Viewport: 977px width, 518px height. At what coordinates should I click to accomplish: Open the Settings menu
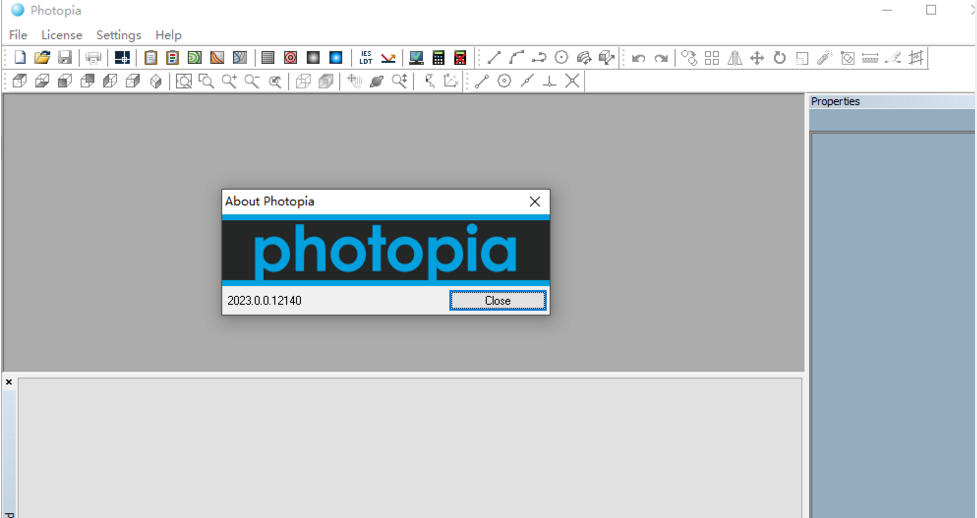[x=118, y=35]
